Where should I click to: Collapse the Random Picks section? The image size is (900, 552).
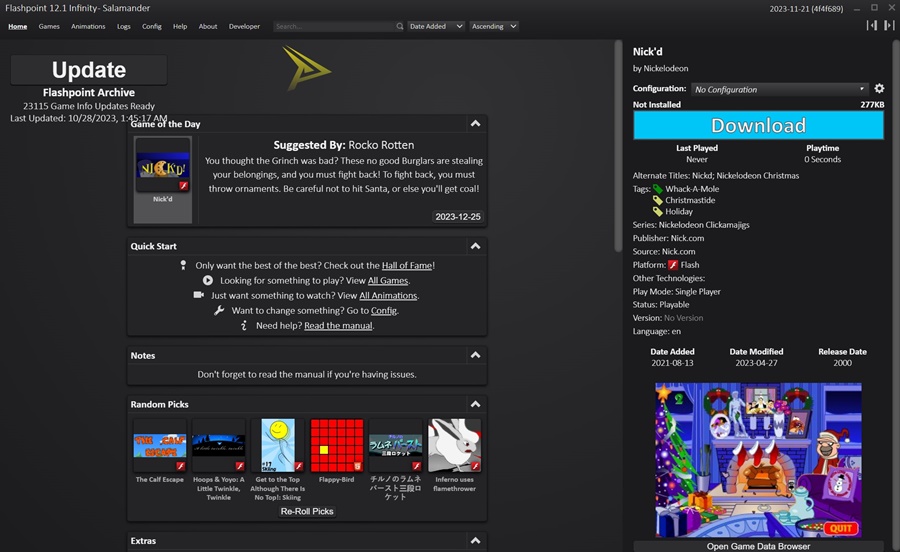click(x=475, y=405)
